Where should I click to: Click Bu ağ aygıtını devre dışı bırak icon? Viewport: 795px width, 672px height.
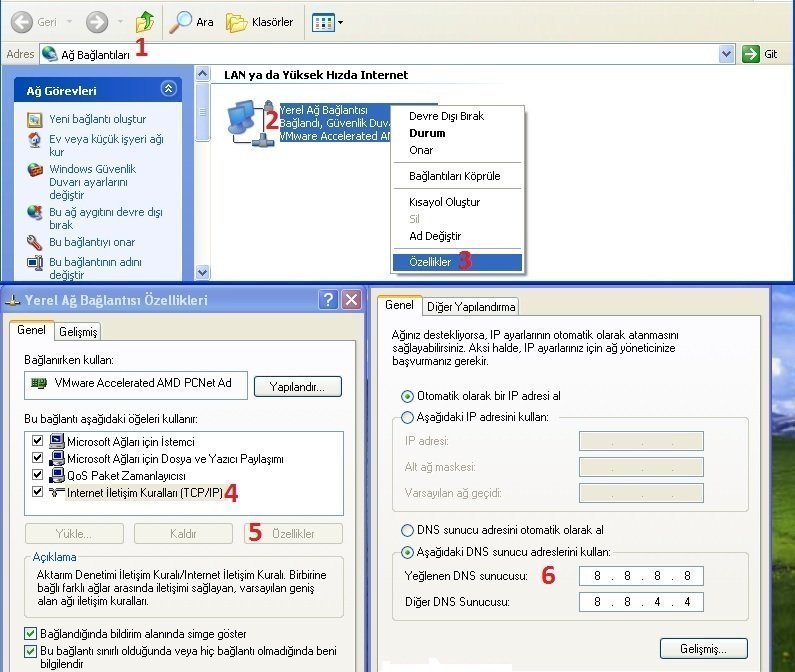click(34, 213)
